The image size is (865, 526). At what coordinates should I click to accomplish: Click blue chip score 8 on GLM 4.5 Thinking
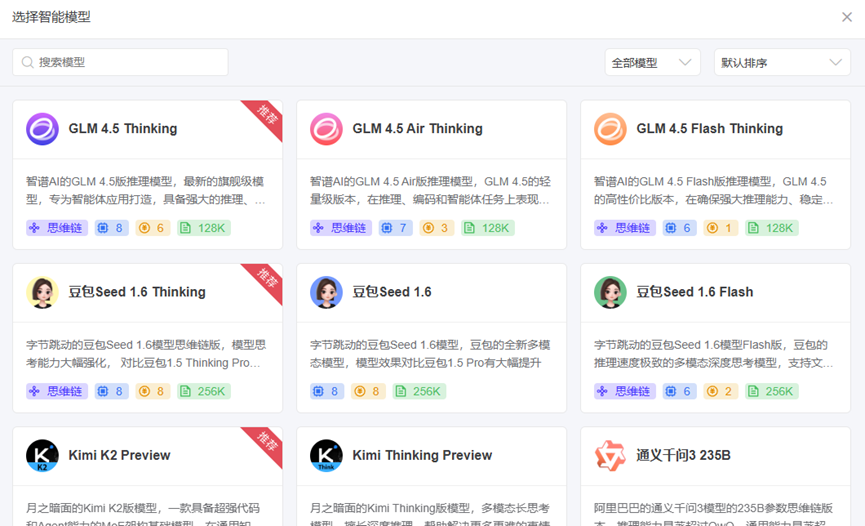click(x=111, y=228)
